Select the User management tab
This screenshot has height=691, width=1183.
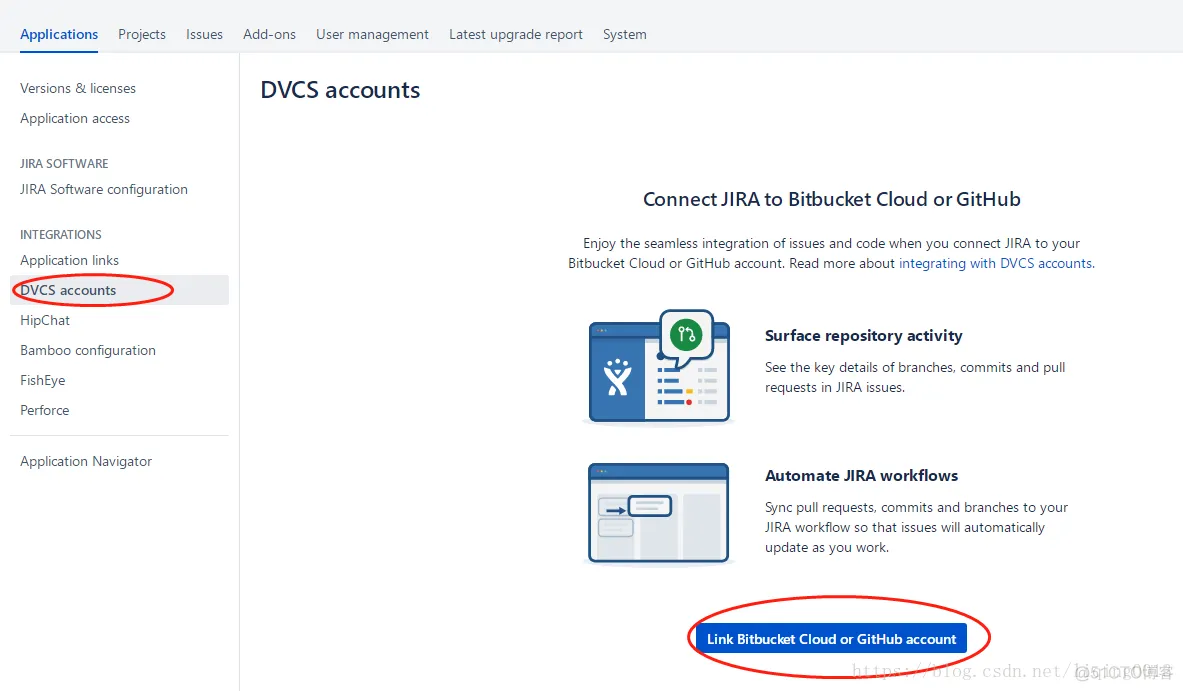[372, 34]
